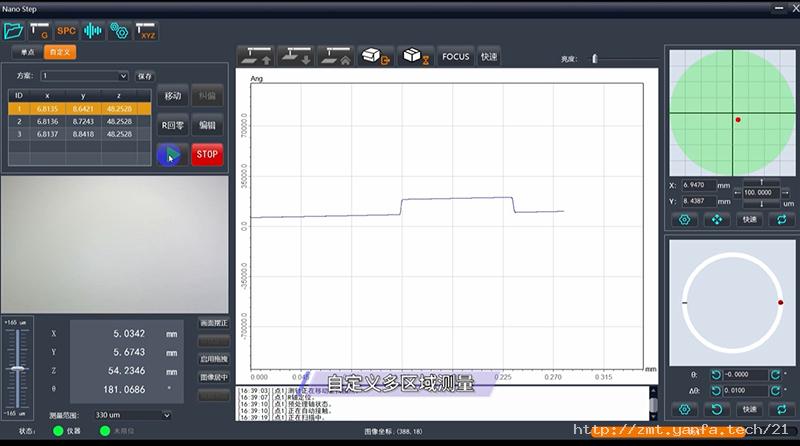The width and height of the screenshot is (800, 446).
Task: Click the θ angle input field
Action: pyautogui.click(x=745, y=375)
